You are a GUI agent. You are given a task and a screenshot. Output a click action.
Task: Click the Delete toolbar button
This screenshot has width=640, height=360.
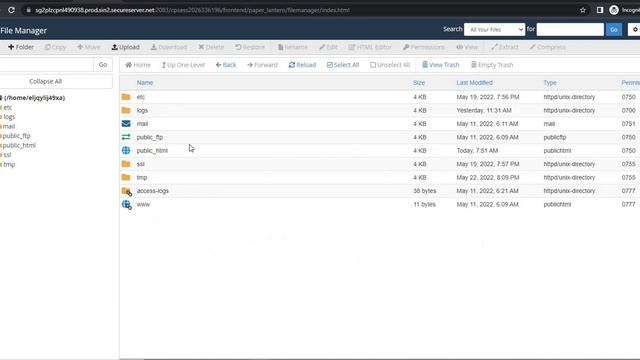(x=211, y=47)
